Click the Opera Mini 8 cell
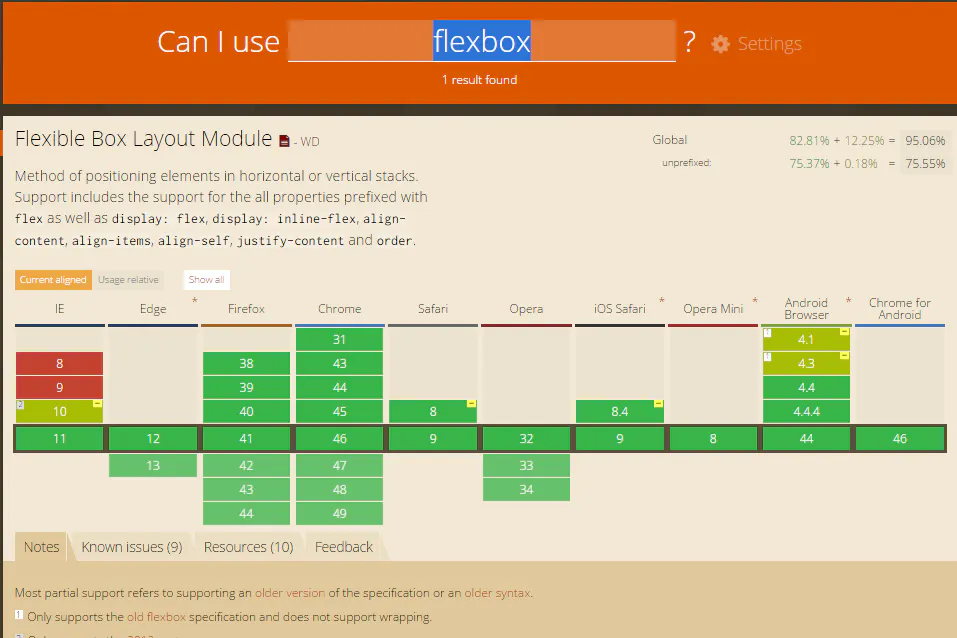 click(713, 438)
